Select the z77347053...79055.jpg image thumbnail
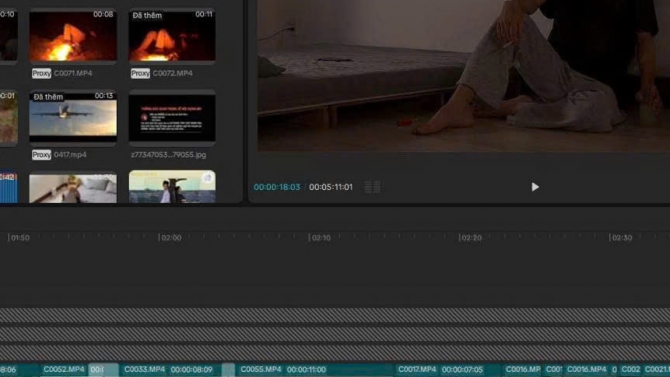The height and width of the screenshot is (377, 670). coord(172,117)
